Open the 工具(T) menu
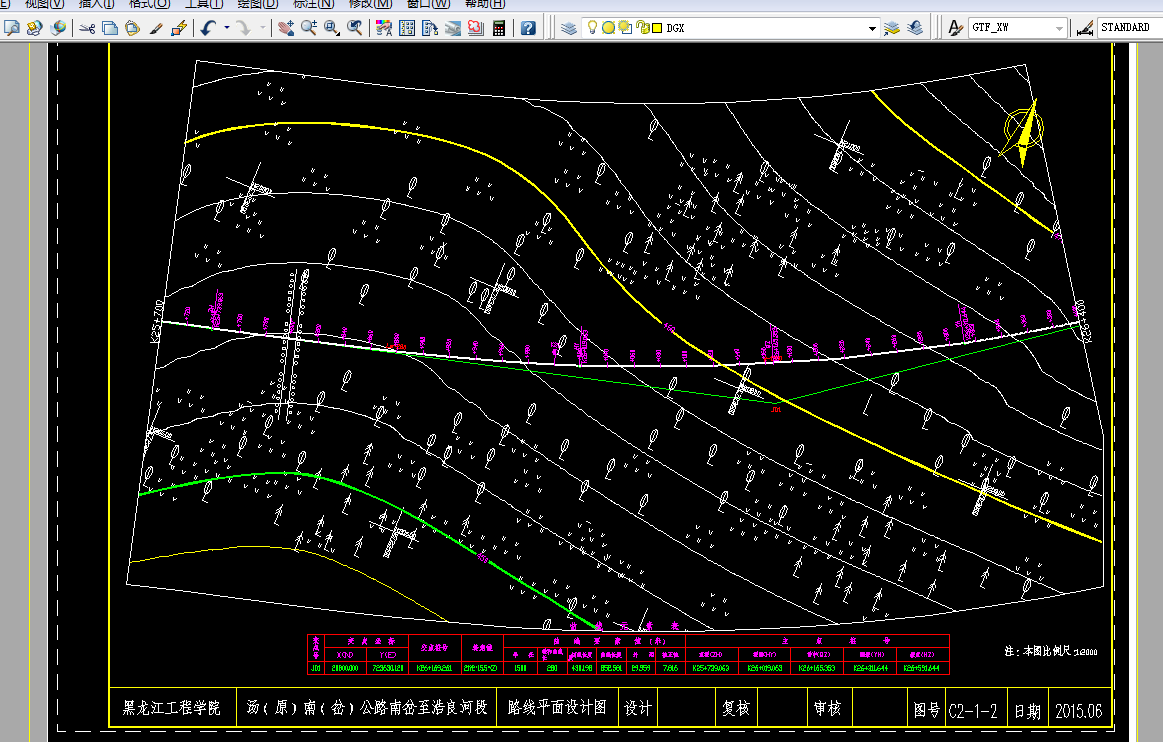 (203, 4)
